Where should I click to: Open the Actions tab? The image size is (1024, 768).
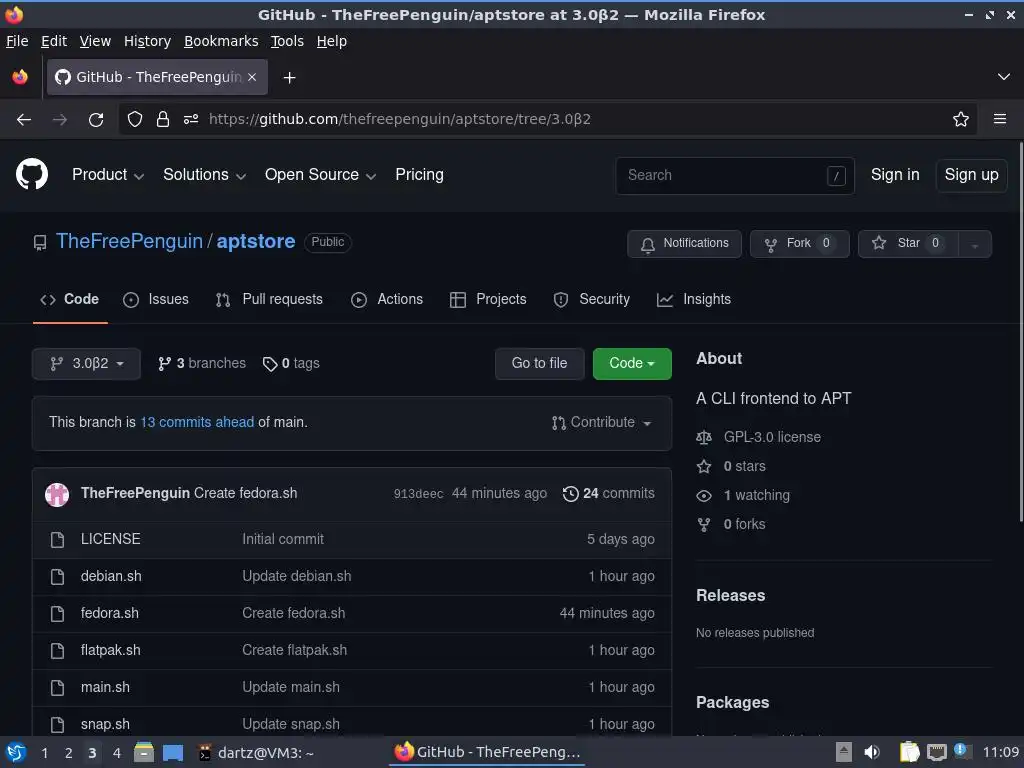[x=387, y=300]
